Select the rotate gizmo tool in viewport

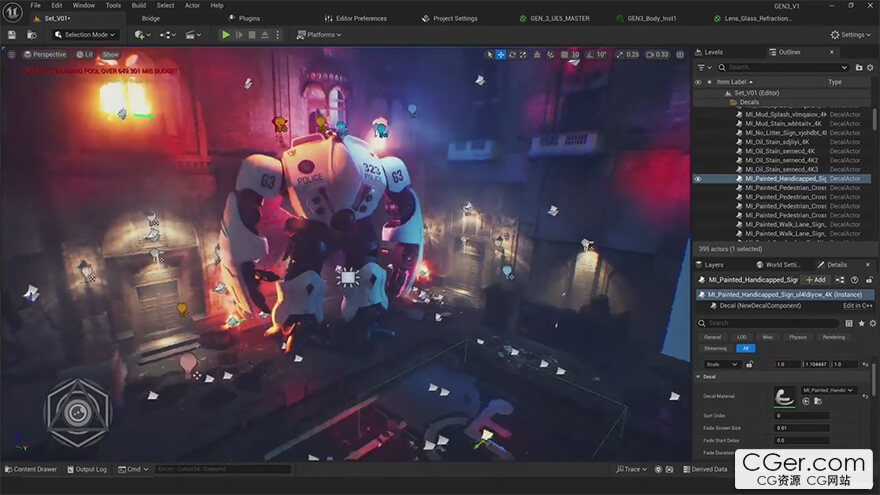[513, 54]
